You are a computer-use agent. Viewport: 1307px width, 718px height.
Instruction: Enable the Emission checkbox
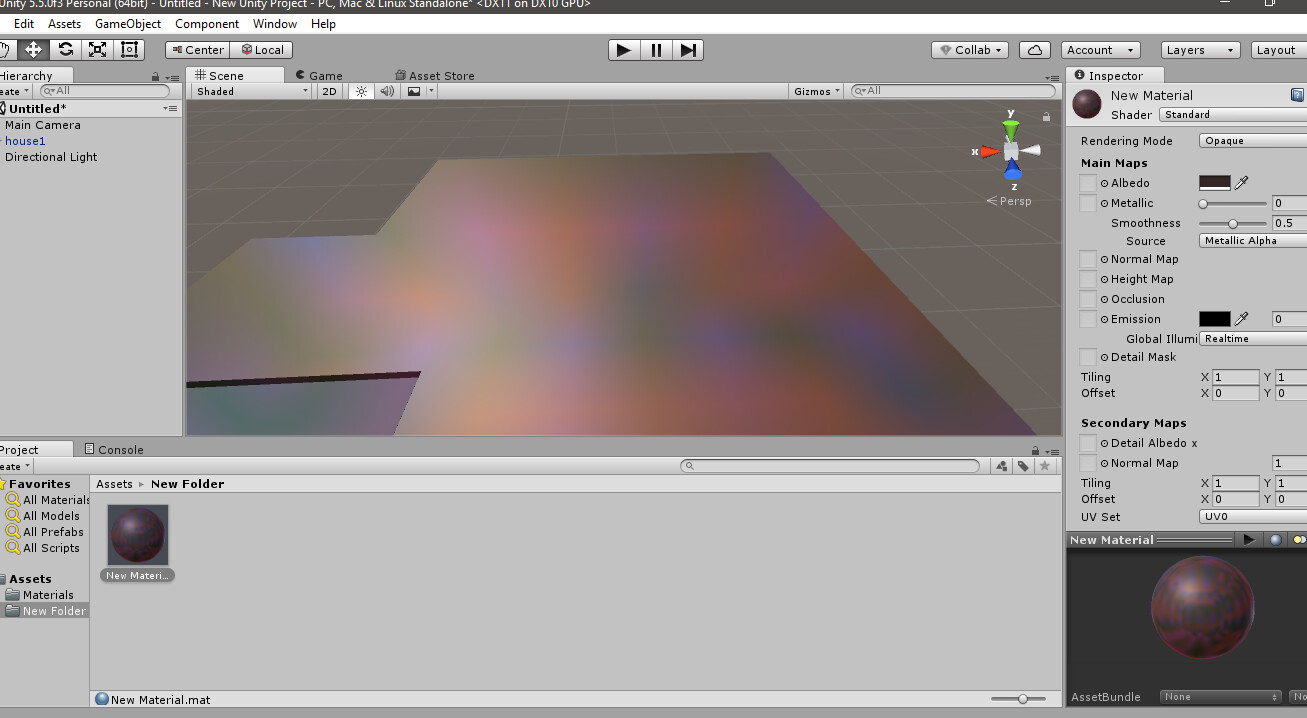(1087, 318)
